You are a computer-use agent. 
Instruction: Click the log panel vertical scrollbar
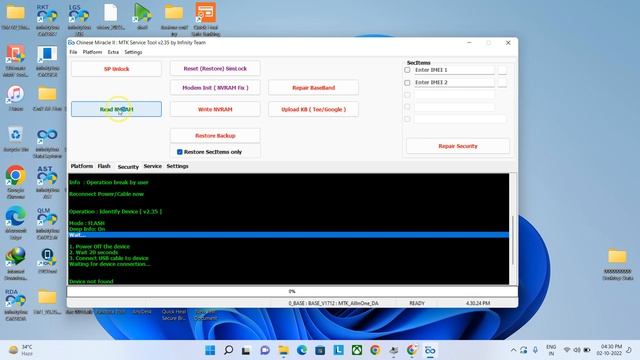[513, 229]
